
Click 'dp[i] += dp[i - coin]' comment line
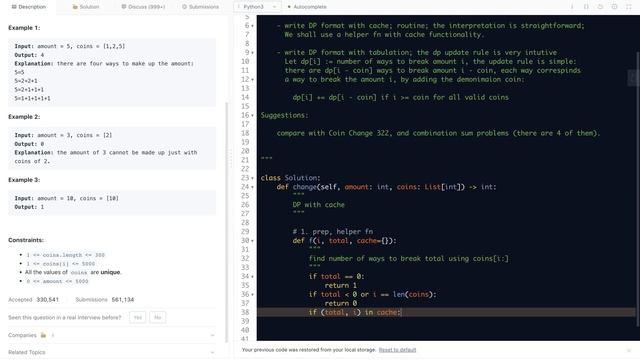pos(400,98)
